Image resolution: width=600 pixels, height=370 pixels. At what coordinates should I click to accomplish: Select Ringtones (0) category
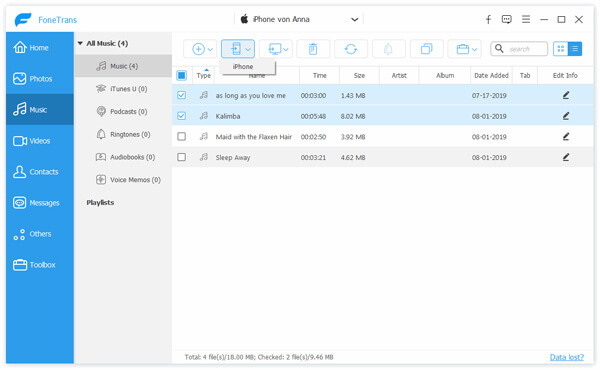[x=123, y=134]
